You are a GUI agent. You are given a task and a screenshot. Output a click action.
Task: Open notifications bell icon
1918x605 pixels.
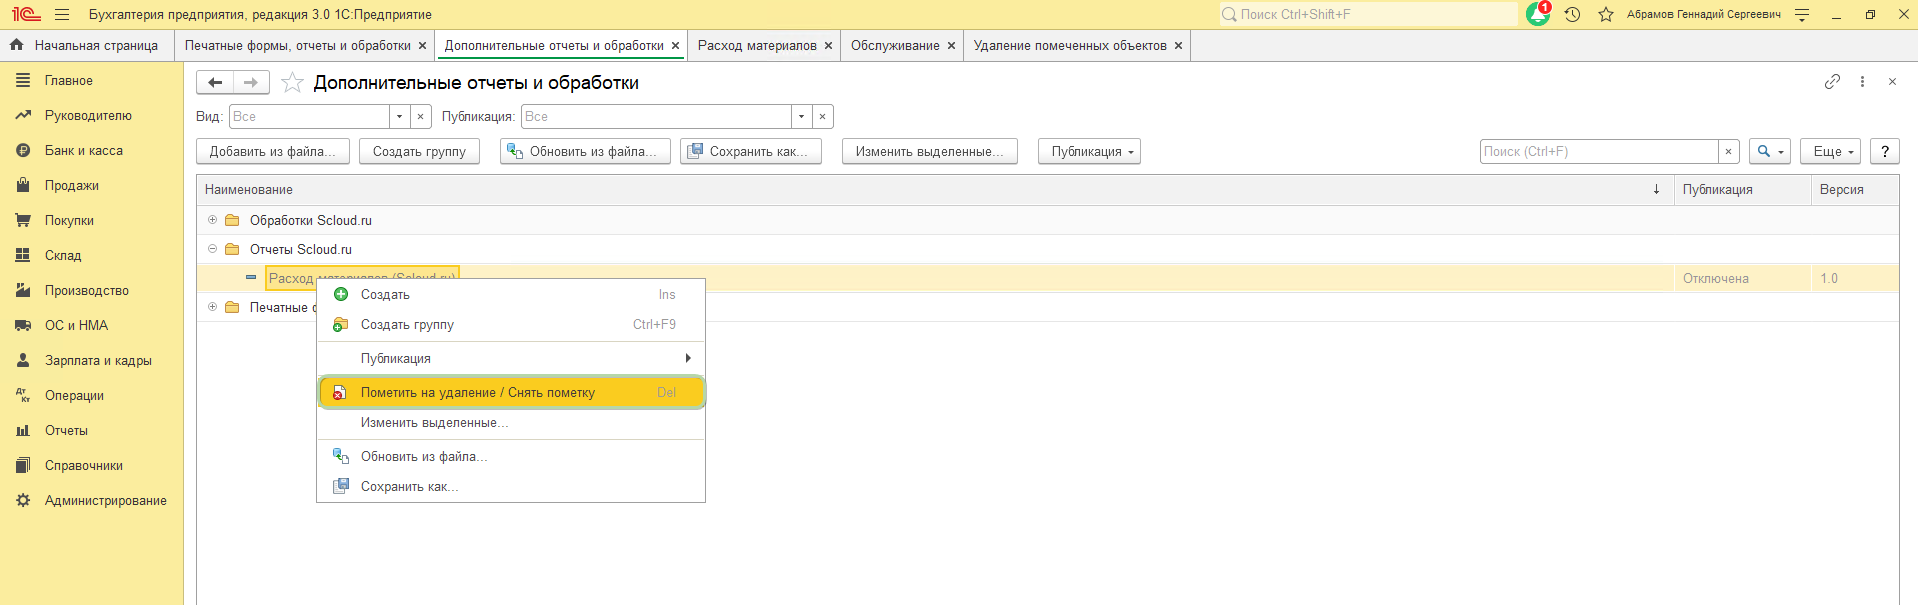(x=1538, y=14)
